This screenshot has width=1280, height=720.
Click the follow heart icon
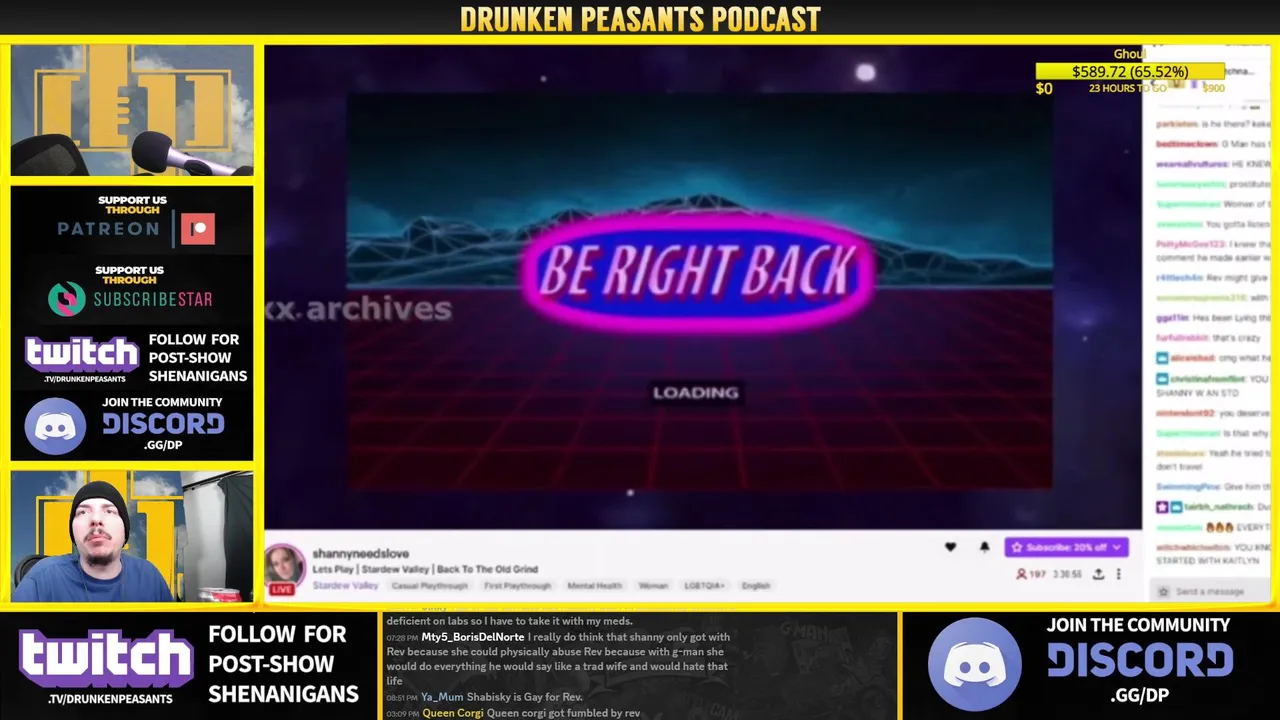[x=950, y=547]
